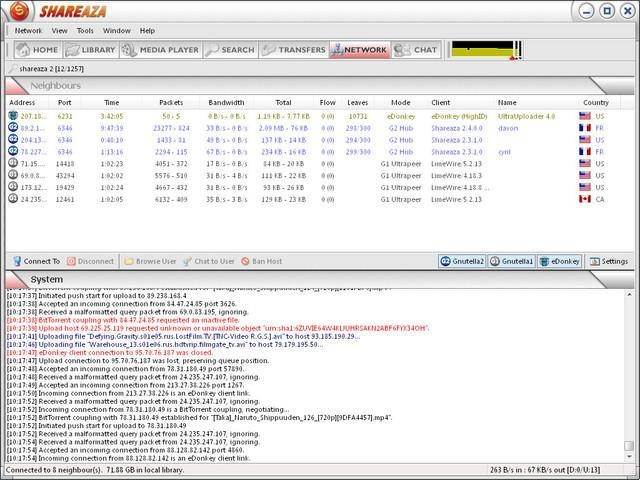Viewport: 640px width, 480px height.
Task: Expand the Window menu
Action: click(116, 31)
